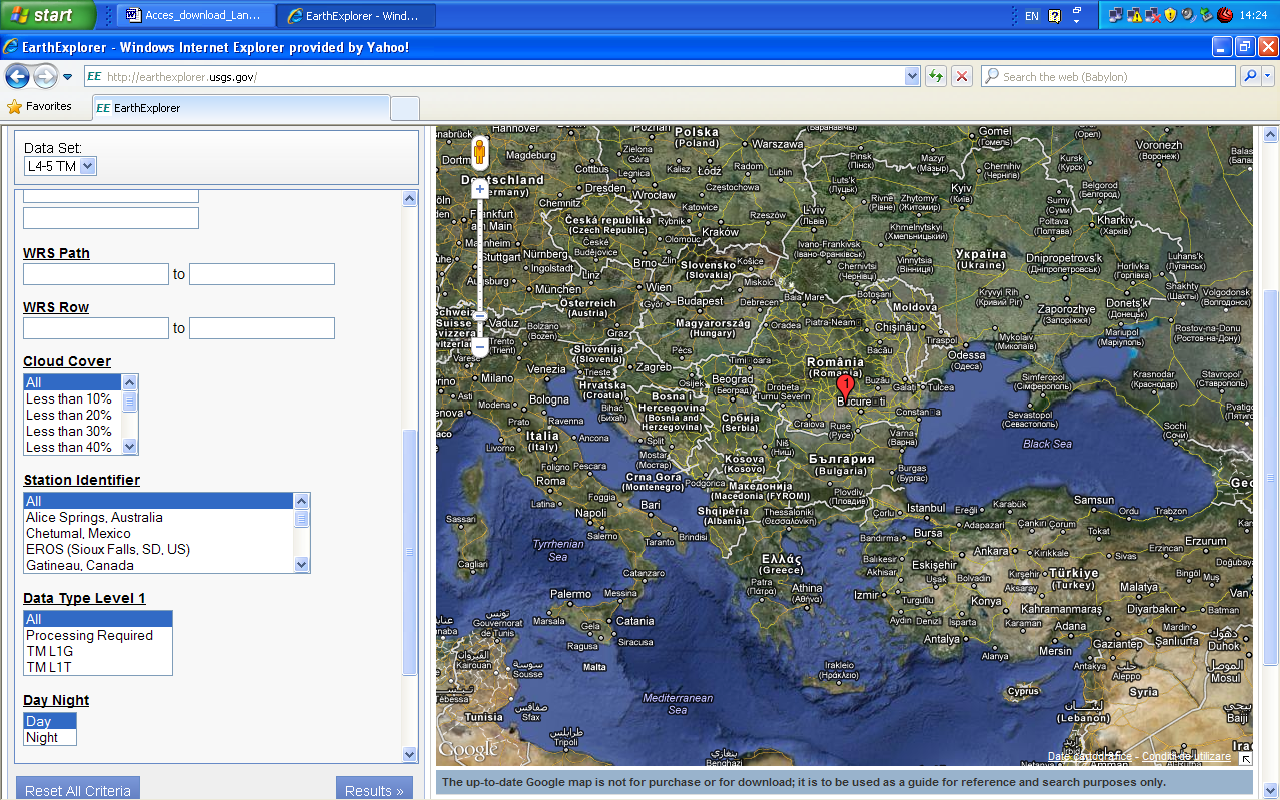Switch to the EarthExplorer browser tab
The height and width of the screenshot is (800, 1280).
tap(240, 108)
